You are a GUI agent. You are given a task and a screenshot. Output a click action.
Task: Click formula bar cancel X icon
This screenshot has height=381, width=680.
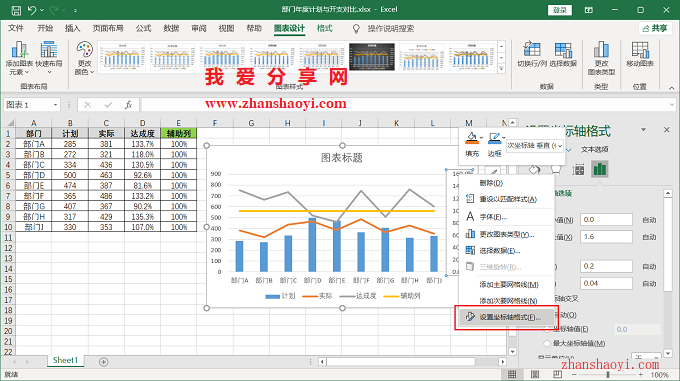88,105
